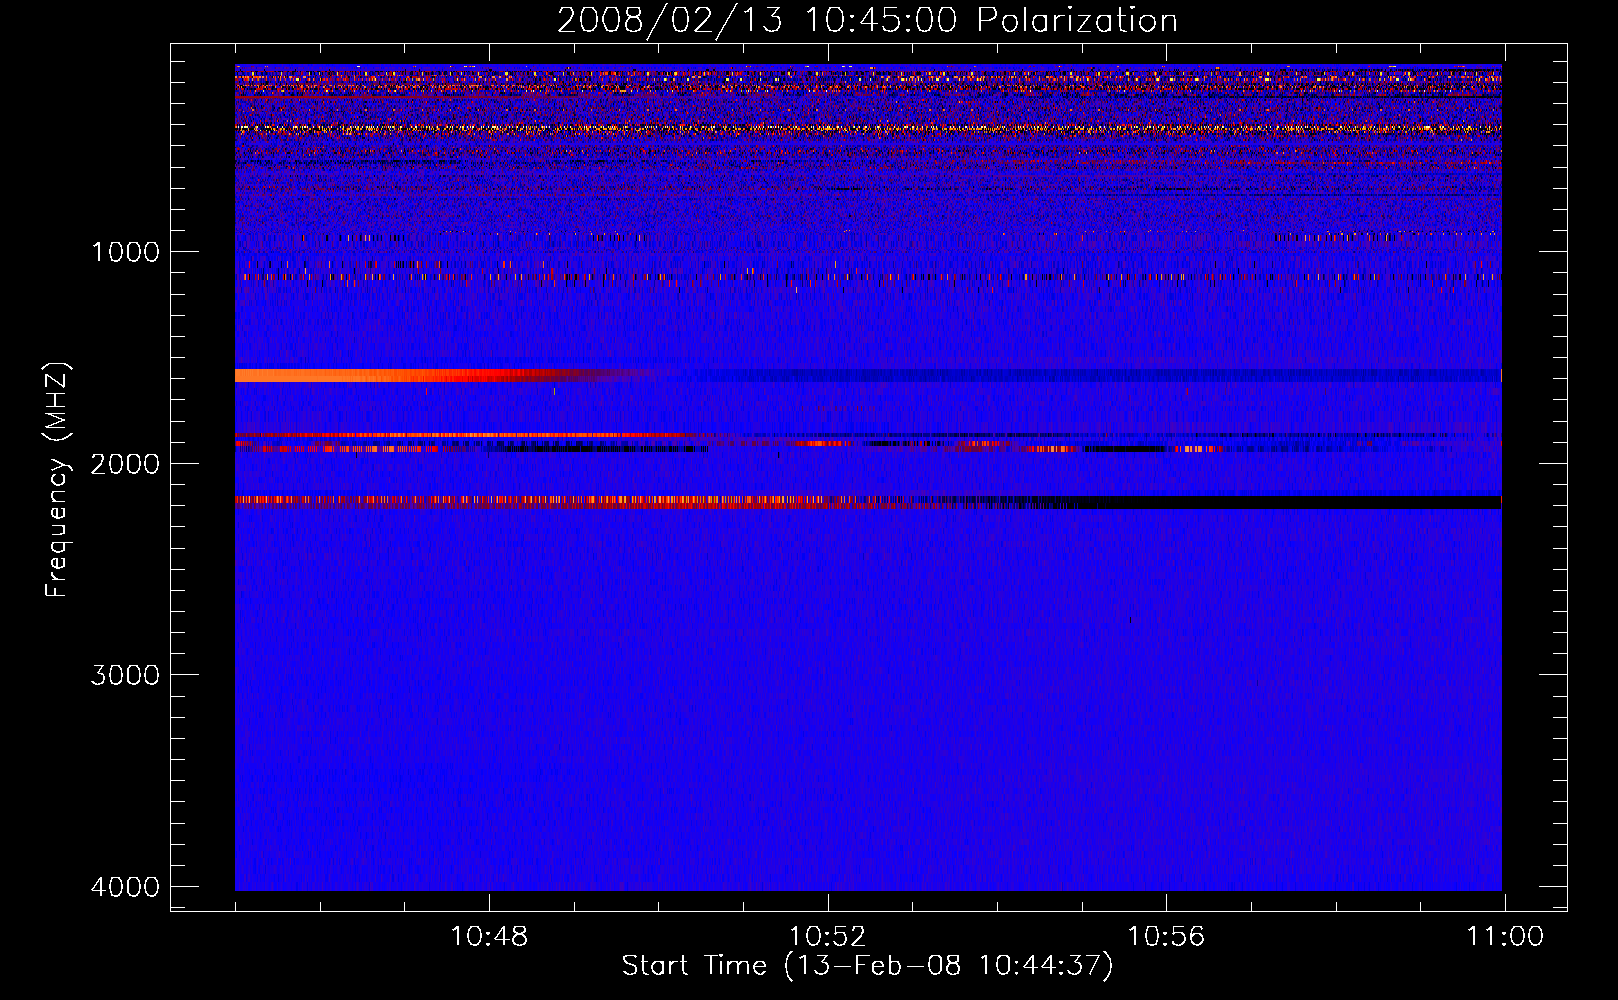This screenshot has height=1000, width=1618.
Task: Click the 4000 frequency tick label
Action: pyautogui.click(x=125, y=887)
